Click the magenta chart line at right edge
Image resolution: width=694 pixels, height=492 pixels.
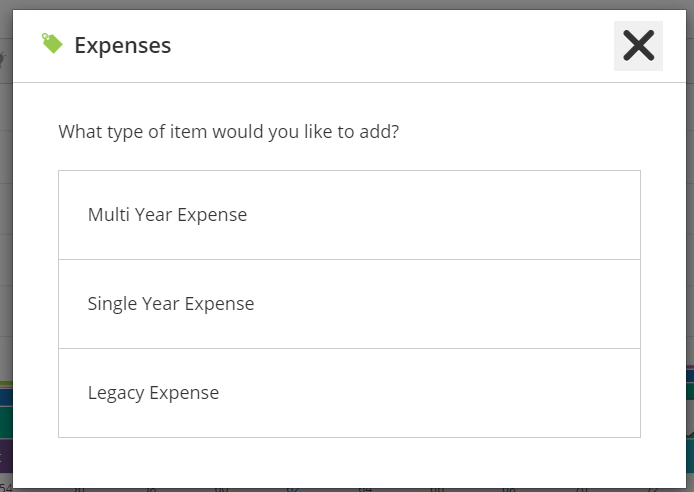click(x=690, y=367)
